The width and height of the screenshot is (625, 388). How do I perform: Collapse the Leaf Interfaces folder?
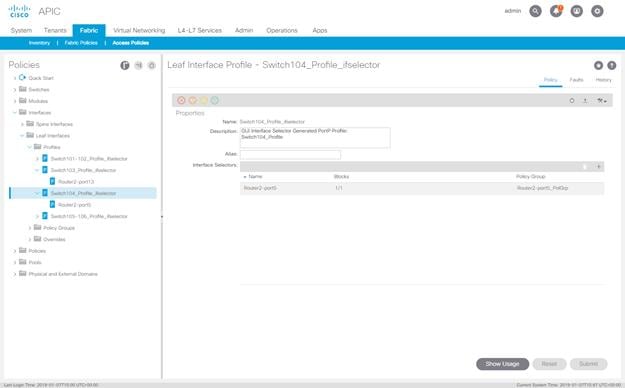(x=22, y=136)
